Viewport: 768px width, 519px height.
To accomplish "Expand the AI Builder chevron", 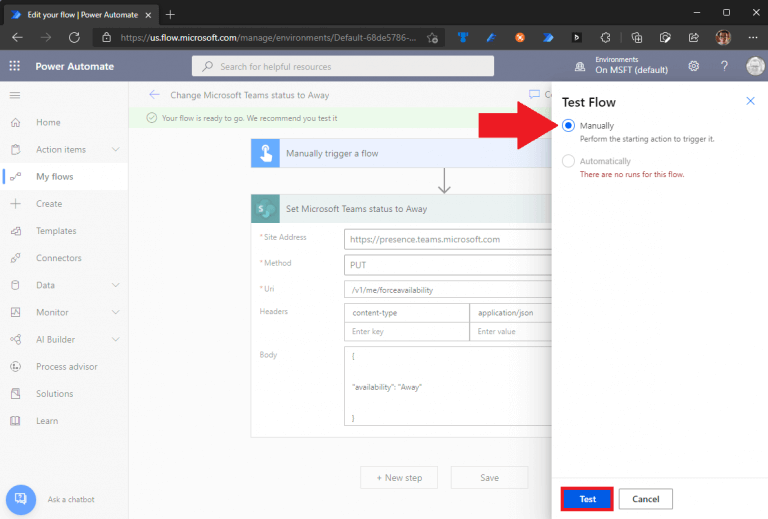I will click(x=116, y=339).
